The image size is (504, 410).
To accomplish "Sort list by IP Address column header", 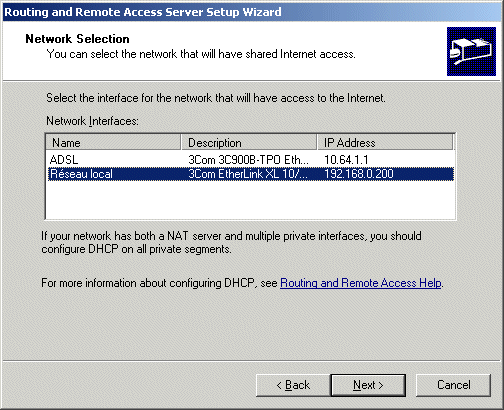I will (385, 143).
